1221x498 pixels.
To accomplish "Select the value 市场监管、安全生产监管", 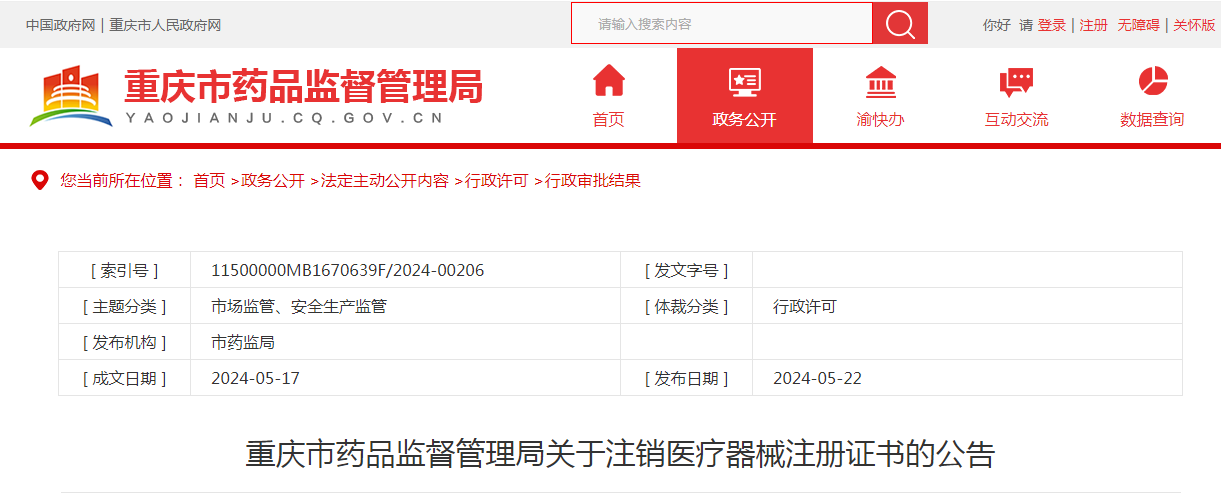I will click(x=299, y=307).
